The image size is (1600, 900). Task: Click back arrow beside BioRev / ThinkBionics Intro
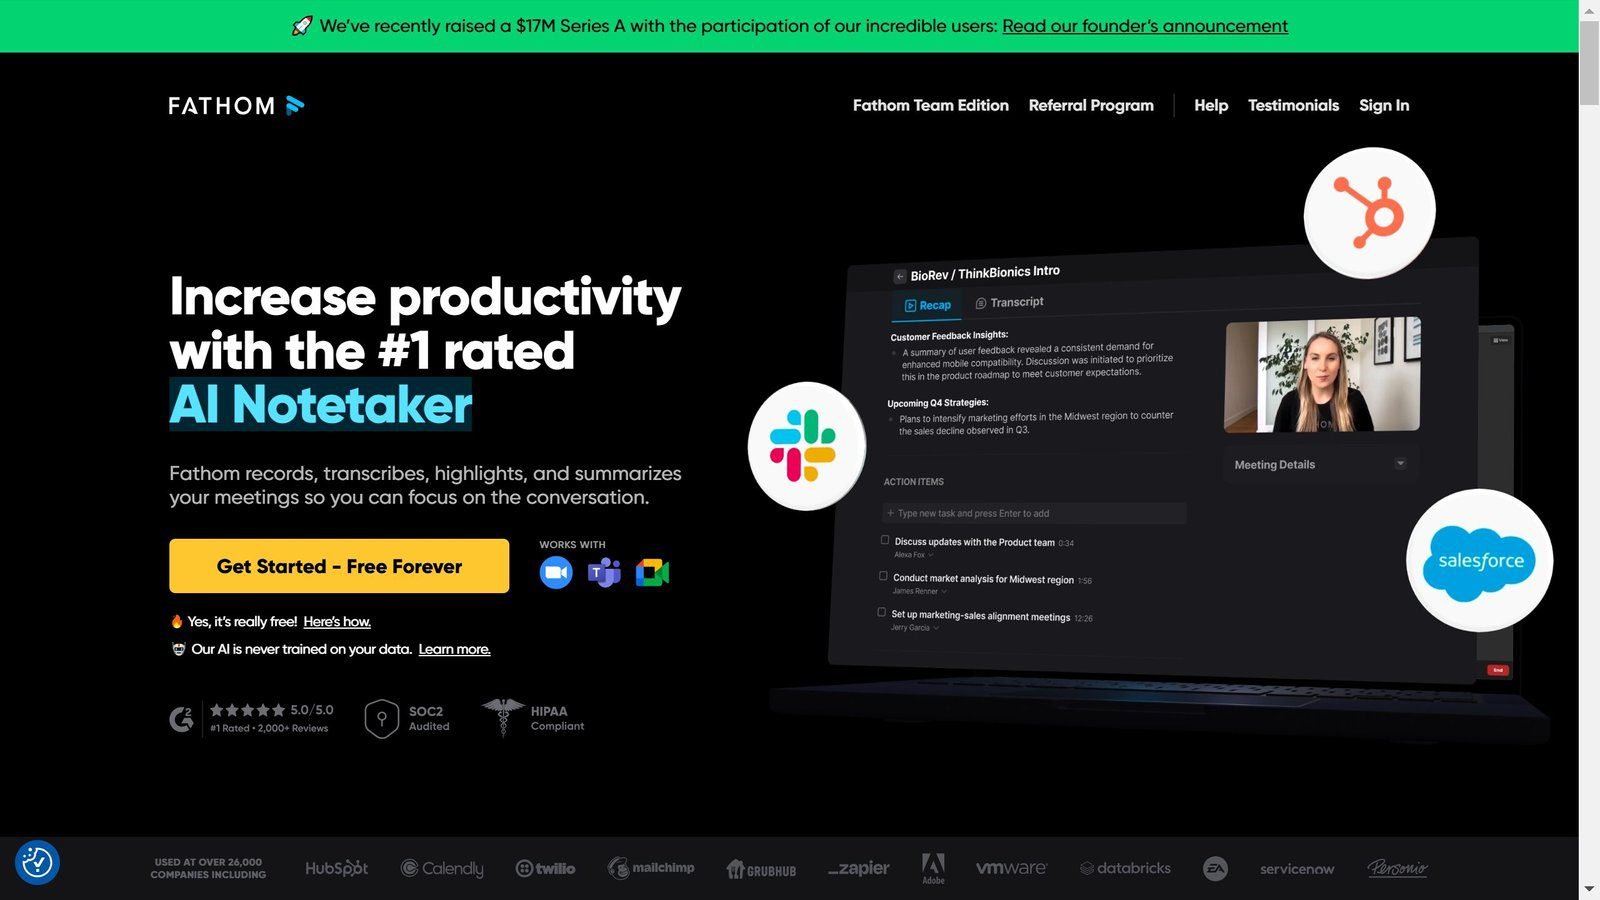coord(899,277)
